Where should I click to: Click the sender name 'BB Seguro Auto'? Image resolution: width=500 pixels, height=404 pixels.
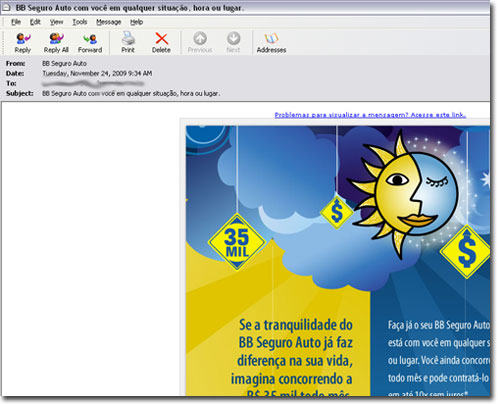pyautogui.click(x=64, y=63)
